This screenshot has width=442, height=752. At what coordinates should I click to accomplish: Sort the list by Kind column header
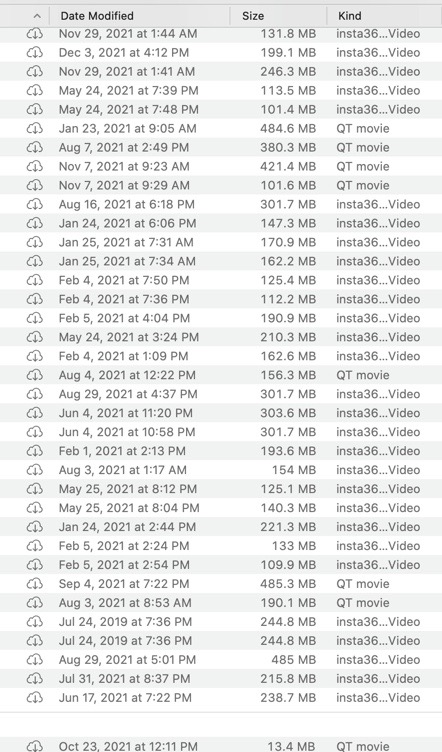349,16
